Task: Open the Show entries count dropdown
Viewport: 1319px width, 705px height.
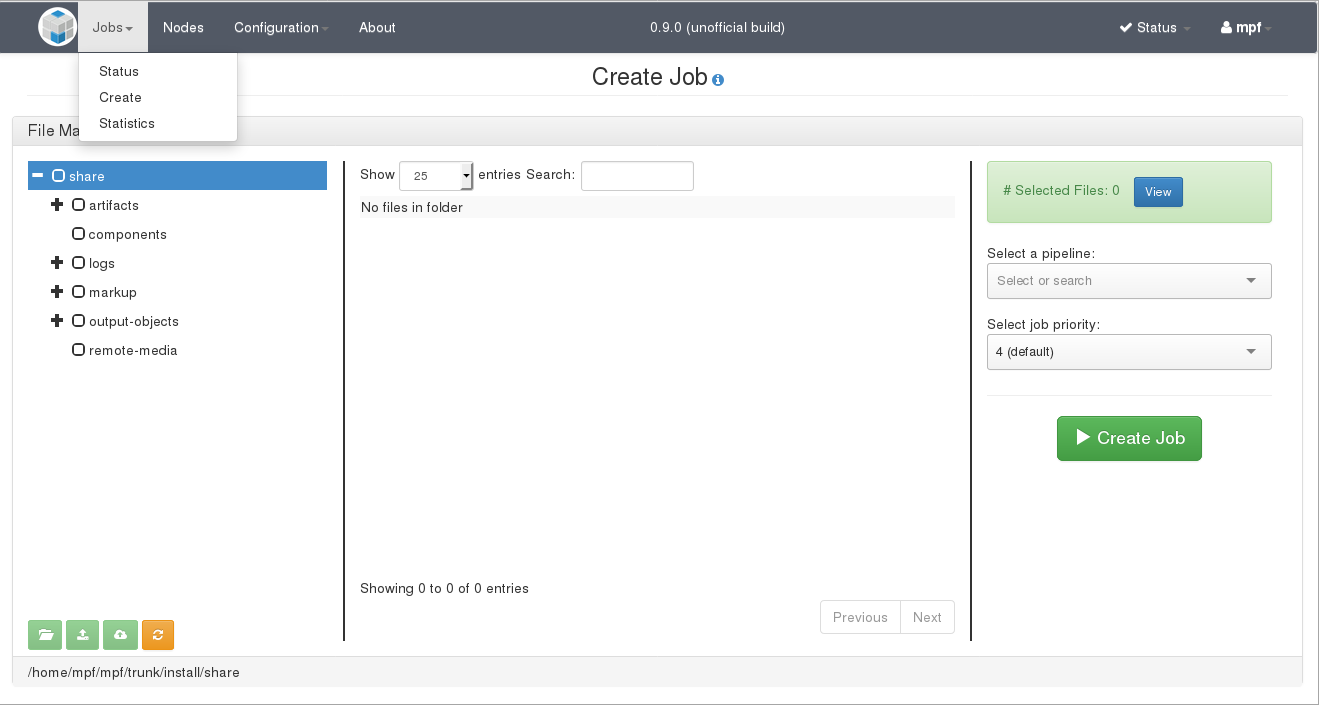Action: click(436, 175)
